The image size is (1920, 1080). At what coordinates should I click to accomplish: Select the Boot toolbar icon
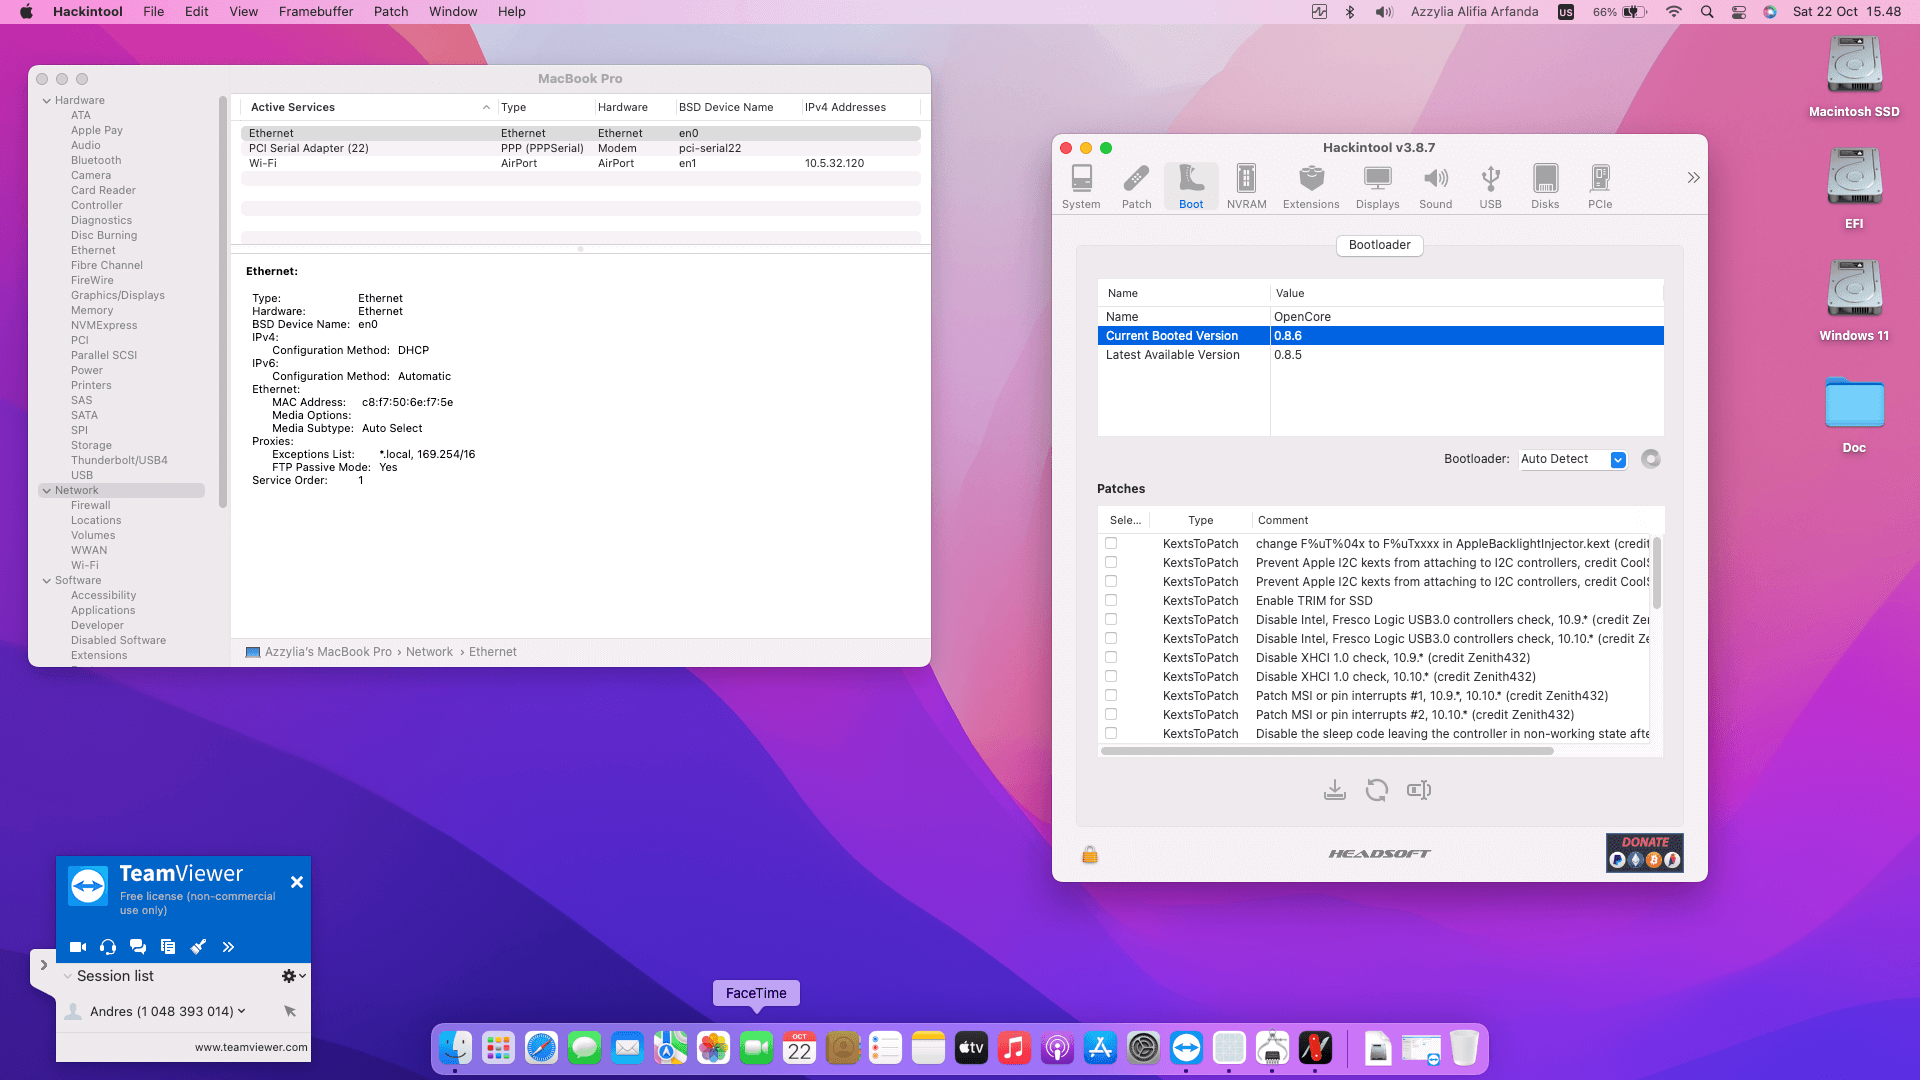pyautogui.click(x=1191, y=186)
